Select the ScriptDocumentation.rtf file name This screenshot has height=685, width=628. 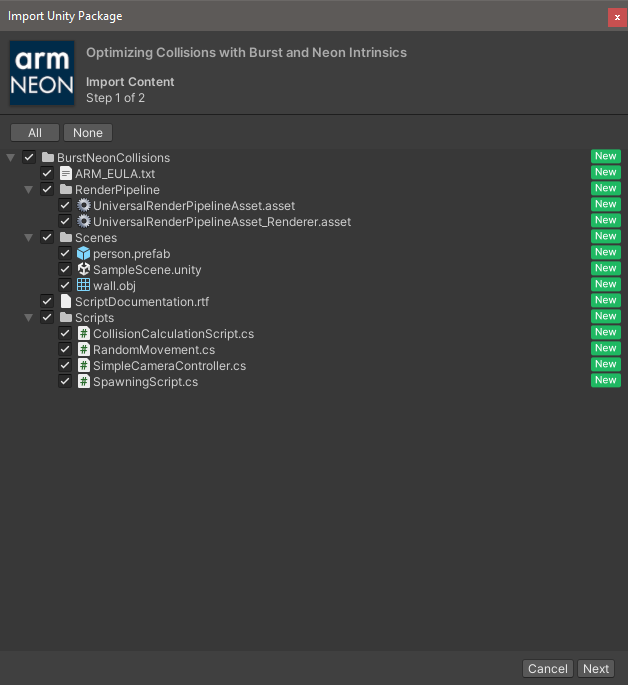(142, 302)
